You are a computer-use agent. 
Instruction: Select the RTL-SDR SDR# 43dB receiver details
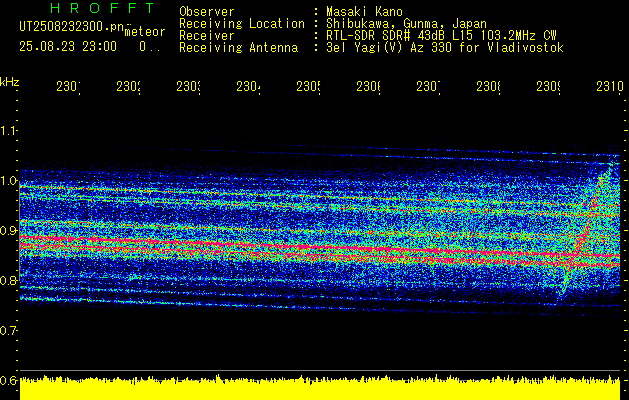point(441,36)
